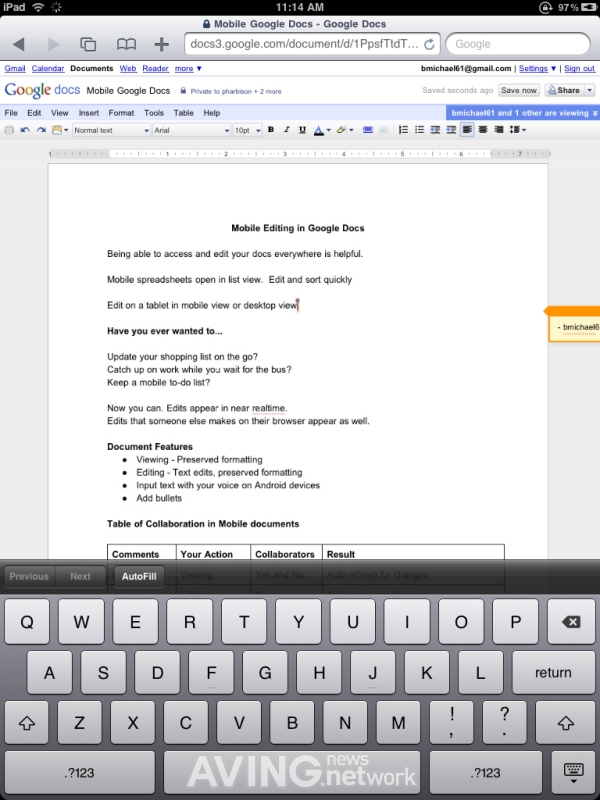Toggle italic formatting
Image resolution: width=600 pixels, height=800 pixels.
(x=287, y=130)
